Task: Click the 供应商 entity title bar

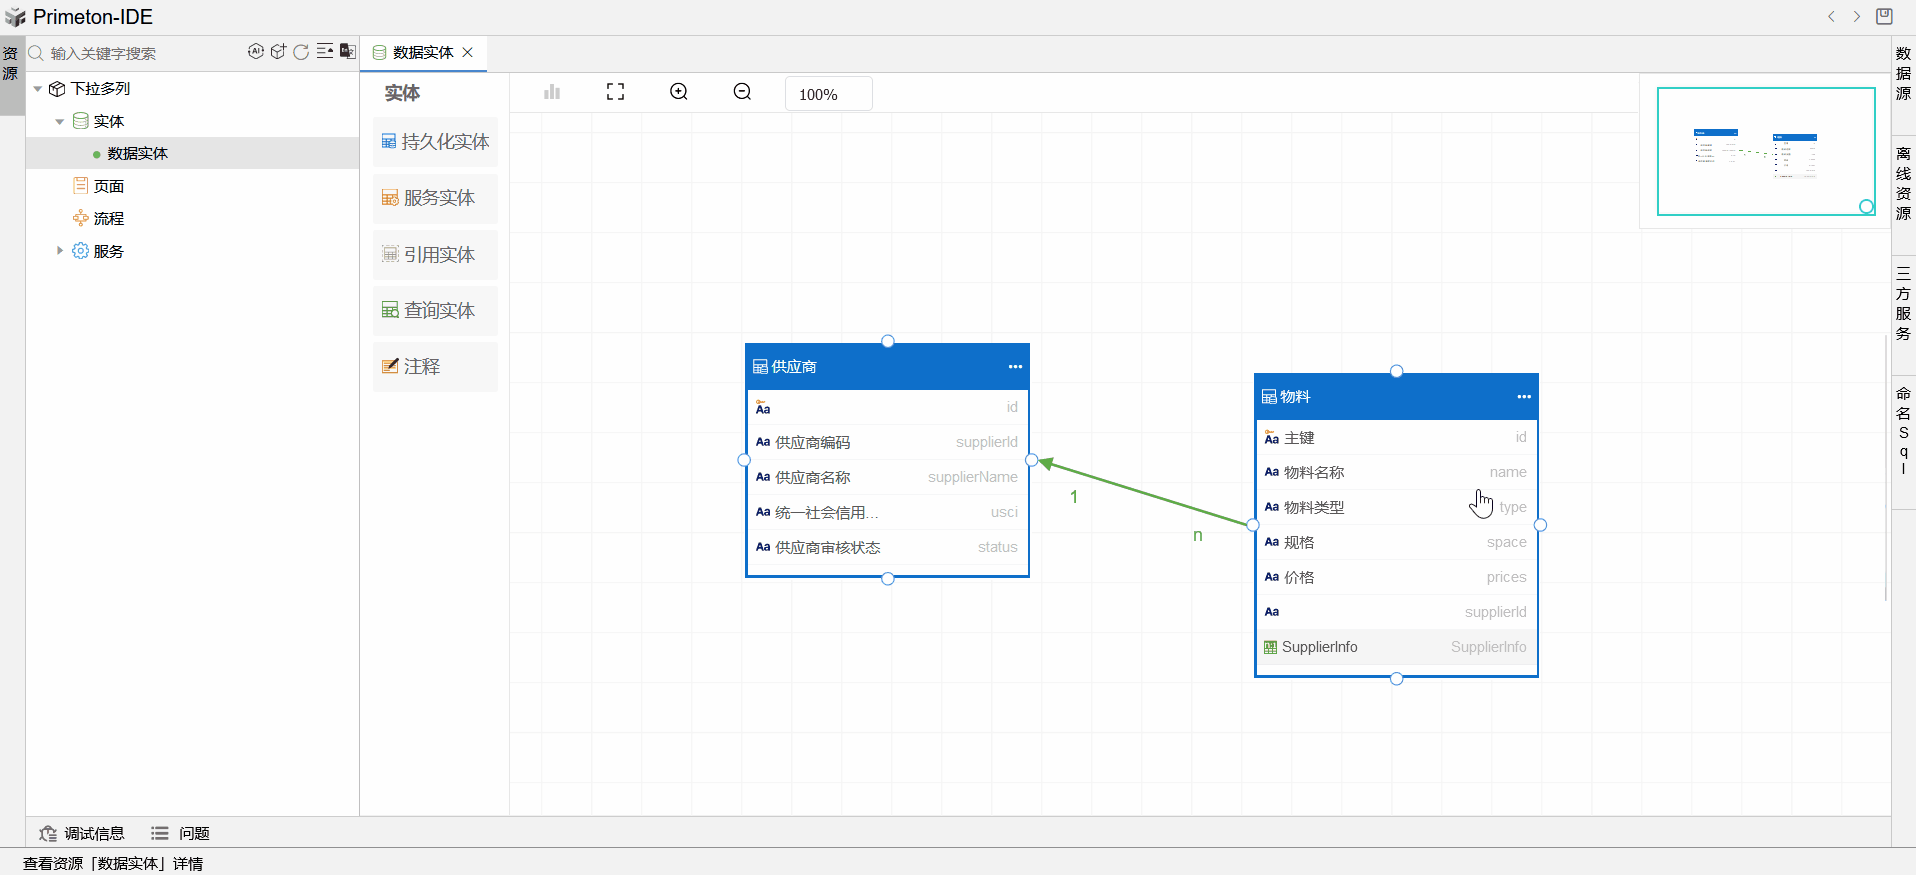Action: point(887,367)
